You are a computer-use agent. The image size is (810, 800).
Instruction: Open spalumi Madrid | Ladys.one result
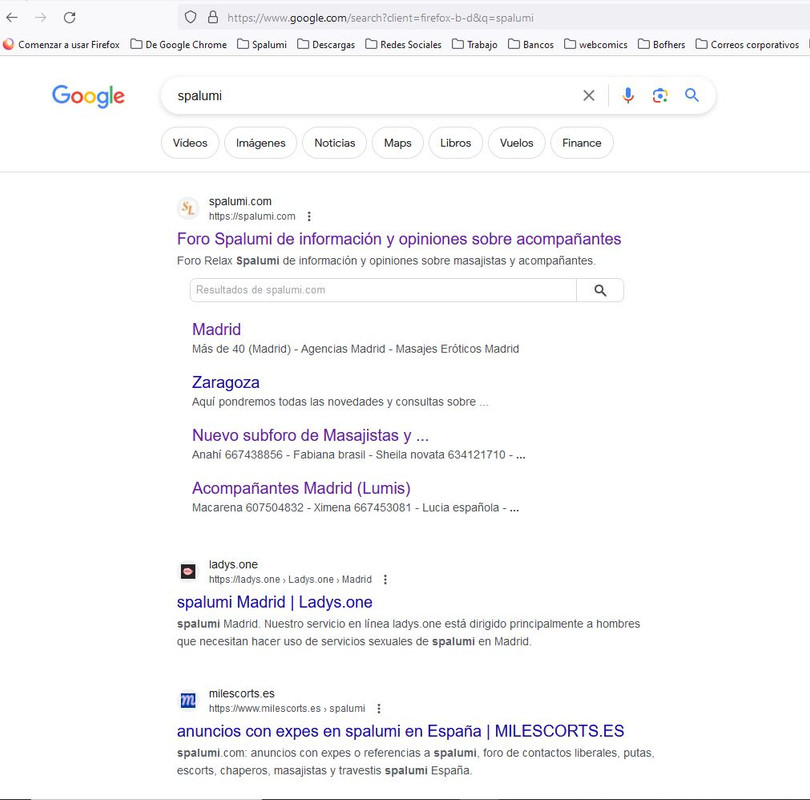point(274,602)
